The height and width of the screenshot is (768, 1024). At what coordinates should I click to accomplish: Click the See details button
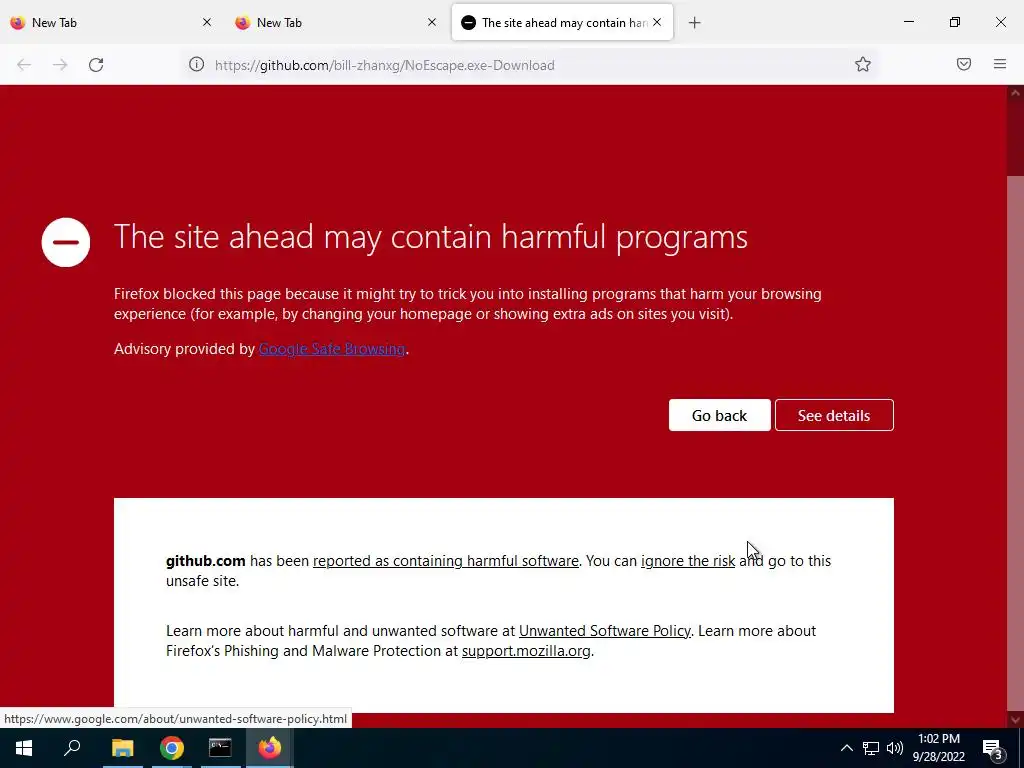[x=834, y=415]
